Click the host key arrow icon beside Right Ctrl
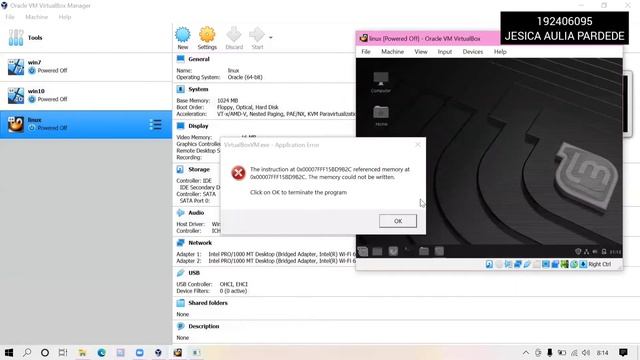 [x=583, y=264]
